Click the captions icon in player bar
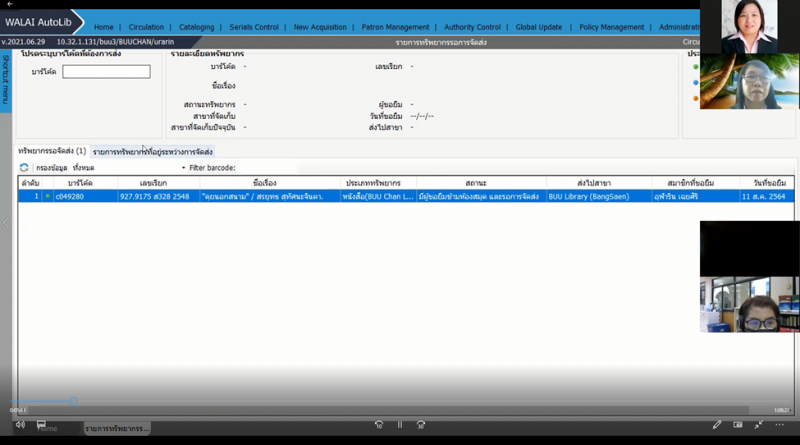The image size is (800, 445). (x=738, y=425)
